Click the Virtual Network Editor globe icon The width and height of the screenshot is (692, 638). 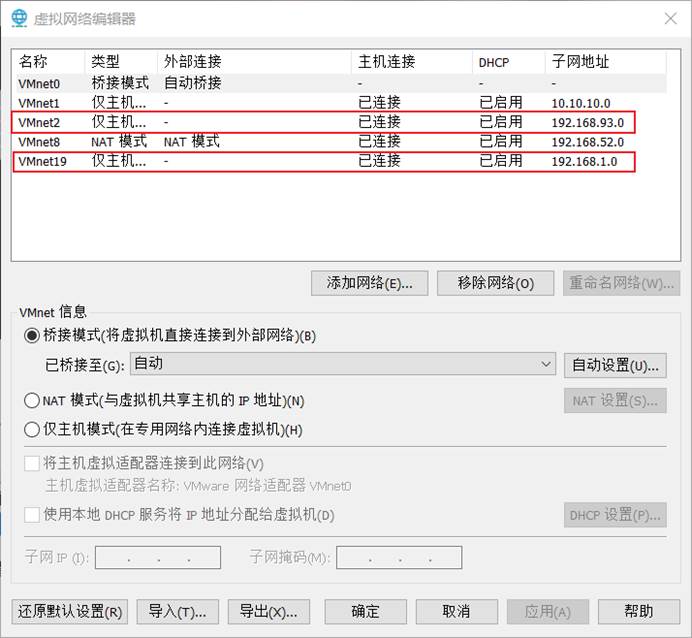coord(19,18)
